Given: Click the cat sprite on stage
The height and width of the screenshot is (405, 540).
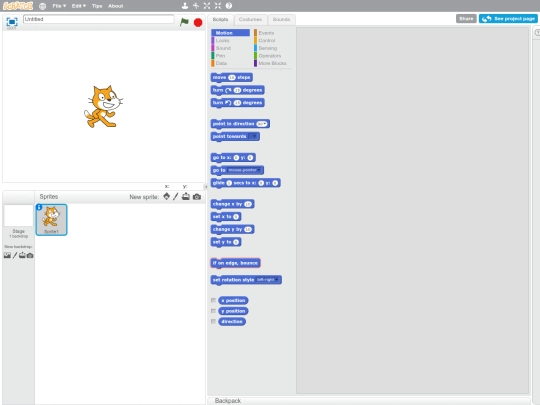Looking at the screenshot, I should 103,107.
